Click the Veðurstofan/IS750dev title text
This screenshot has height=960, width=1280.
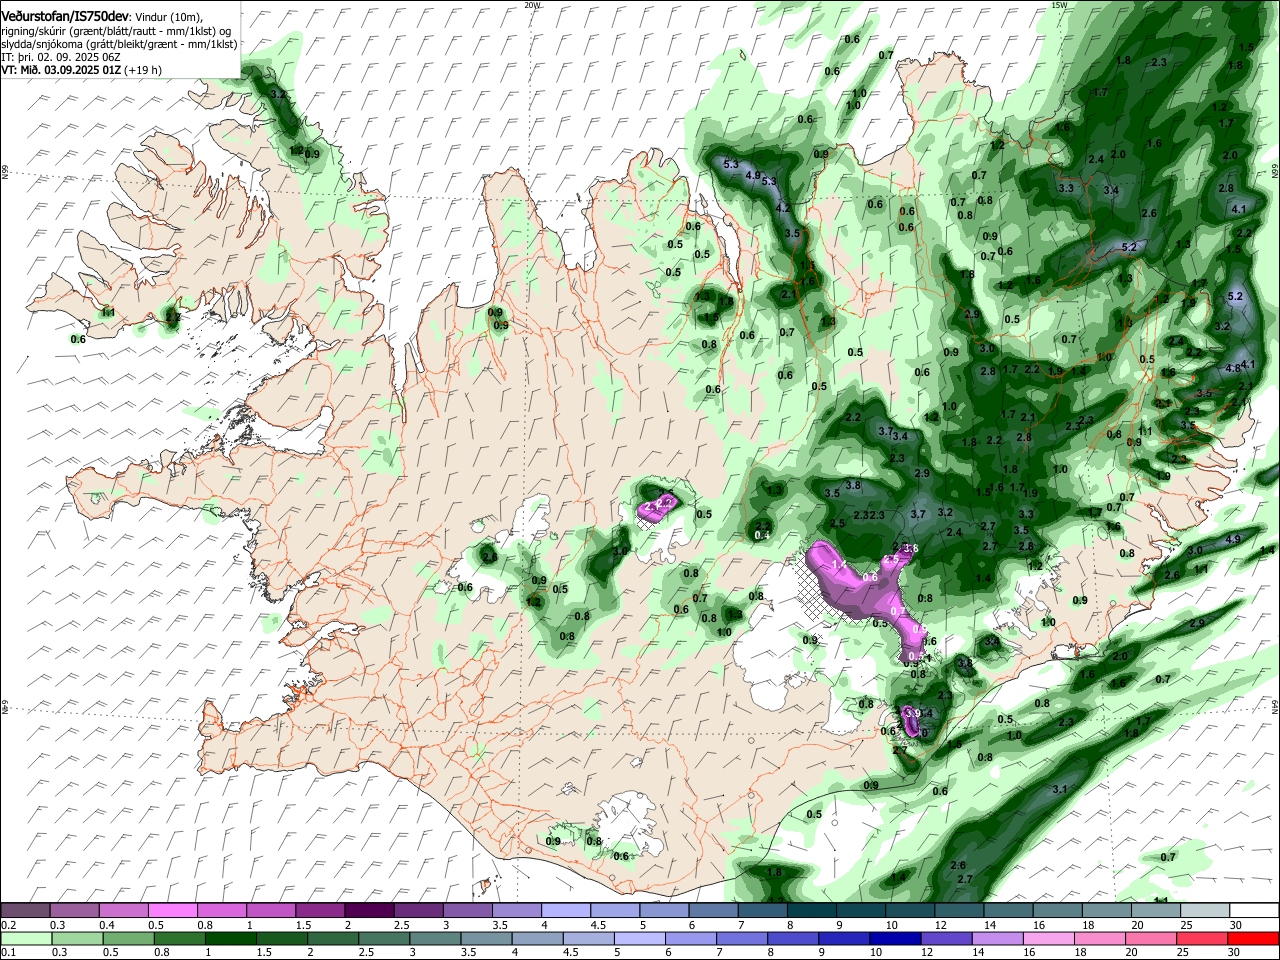[65, 16]
